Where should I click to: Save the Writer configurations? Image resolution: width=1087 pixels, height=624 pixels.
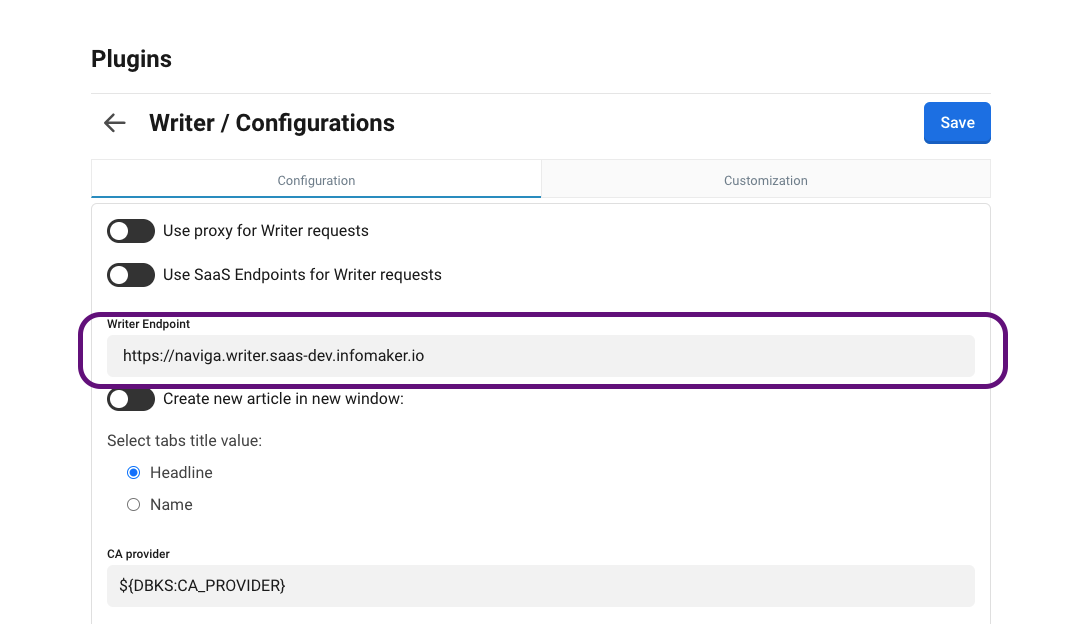pyautogui.click(x=957, y=122)
